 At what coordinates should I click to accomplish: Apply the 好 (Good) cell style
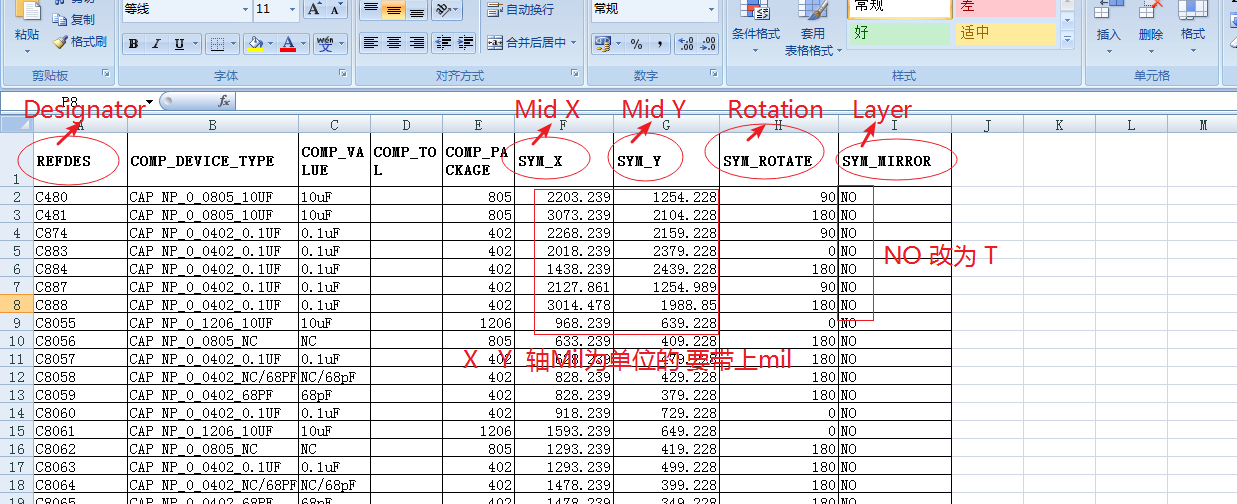point(898,32)
